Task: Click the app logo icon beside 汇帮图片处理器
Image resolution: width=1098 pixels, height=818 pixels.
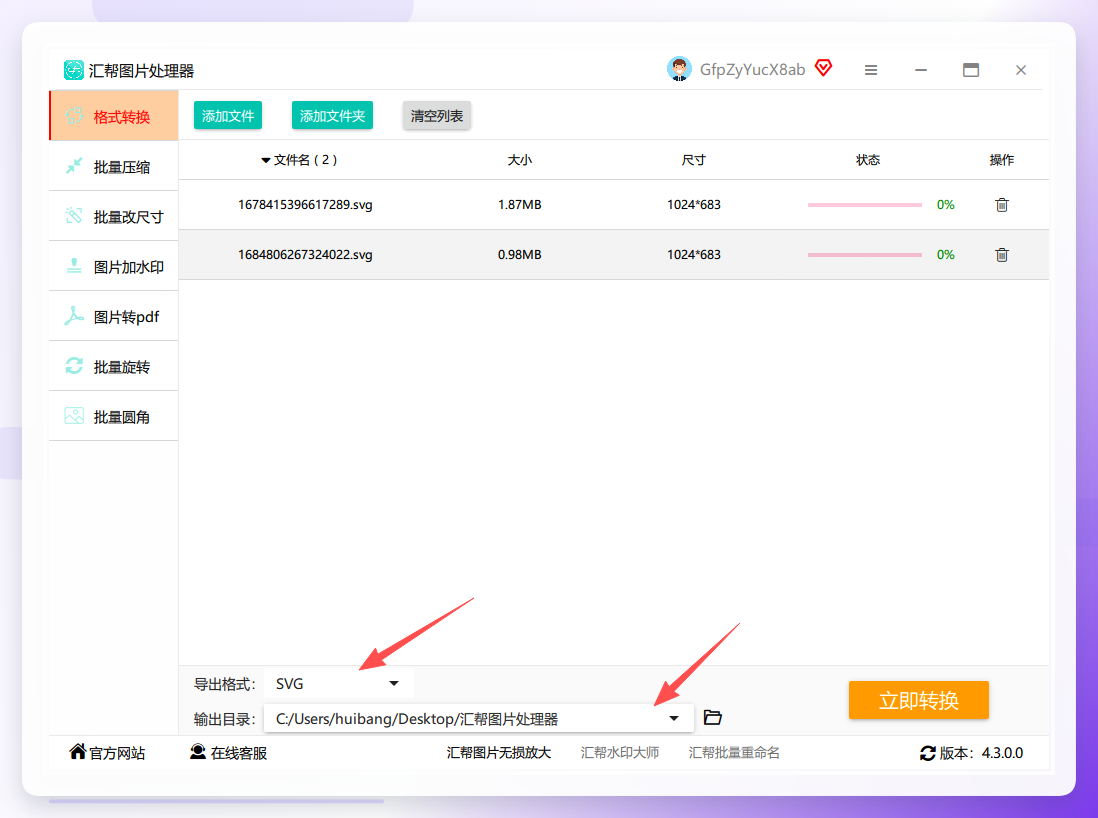Action: (74, 70)
